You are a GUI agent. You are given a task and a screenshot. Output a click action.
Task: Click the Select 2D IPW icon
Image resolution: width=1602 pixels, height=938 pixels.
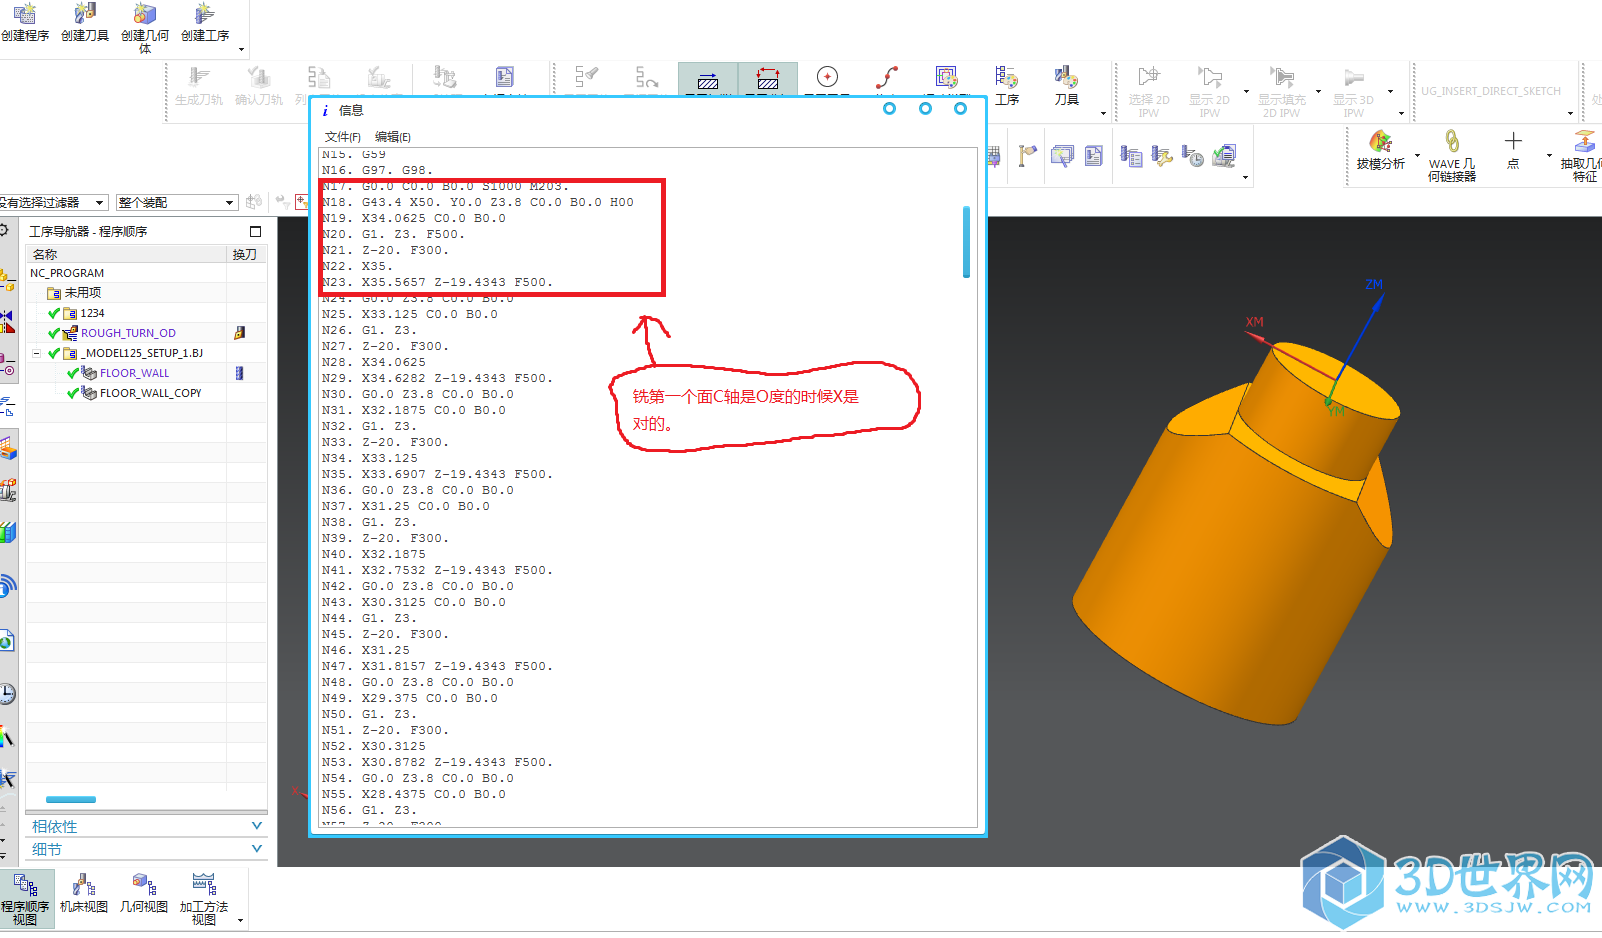click(1149, 77)
